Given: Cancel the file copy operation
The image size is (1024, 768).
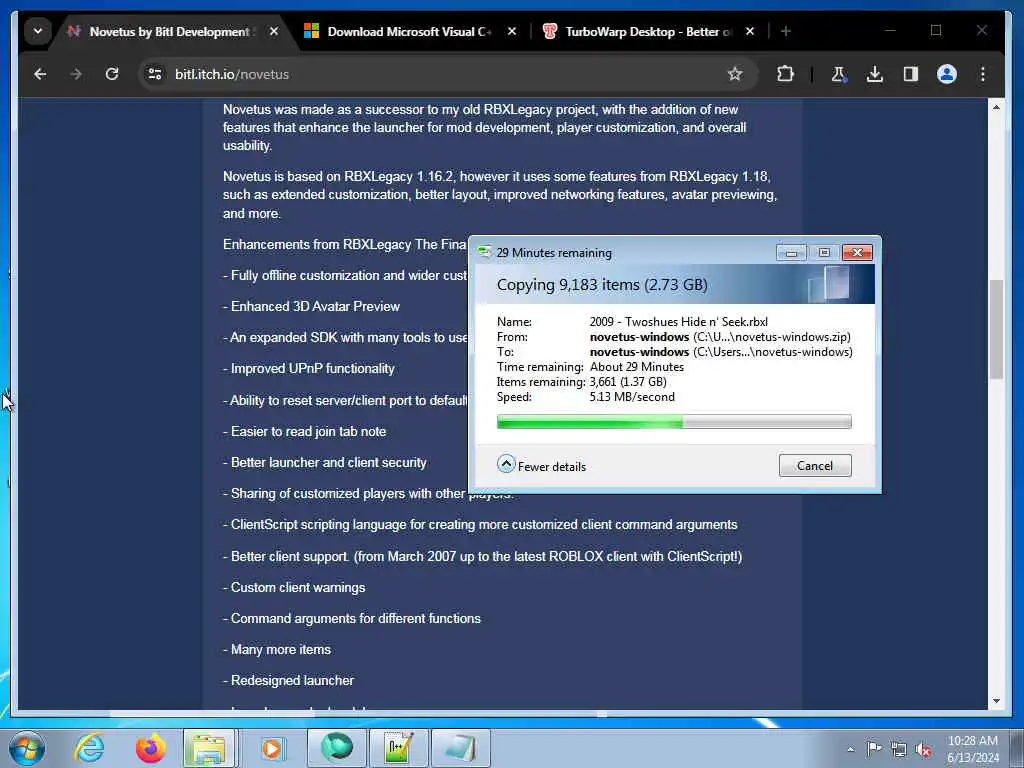Looking at the screenshot, I should click(814, 466).
